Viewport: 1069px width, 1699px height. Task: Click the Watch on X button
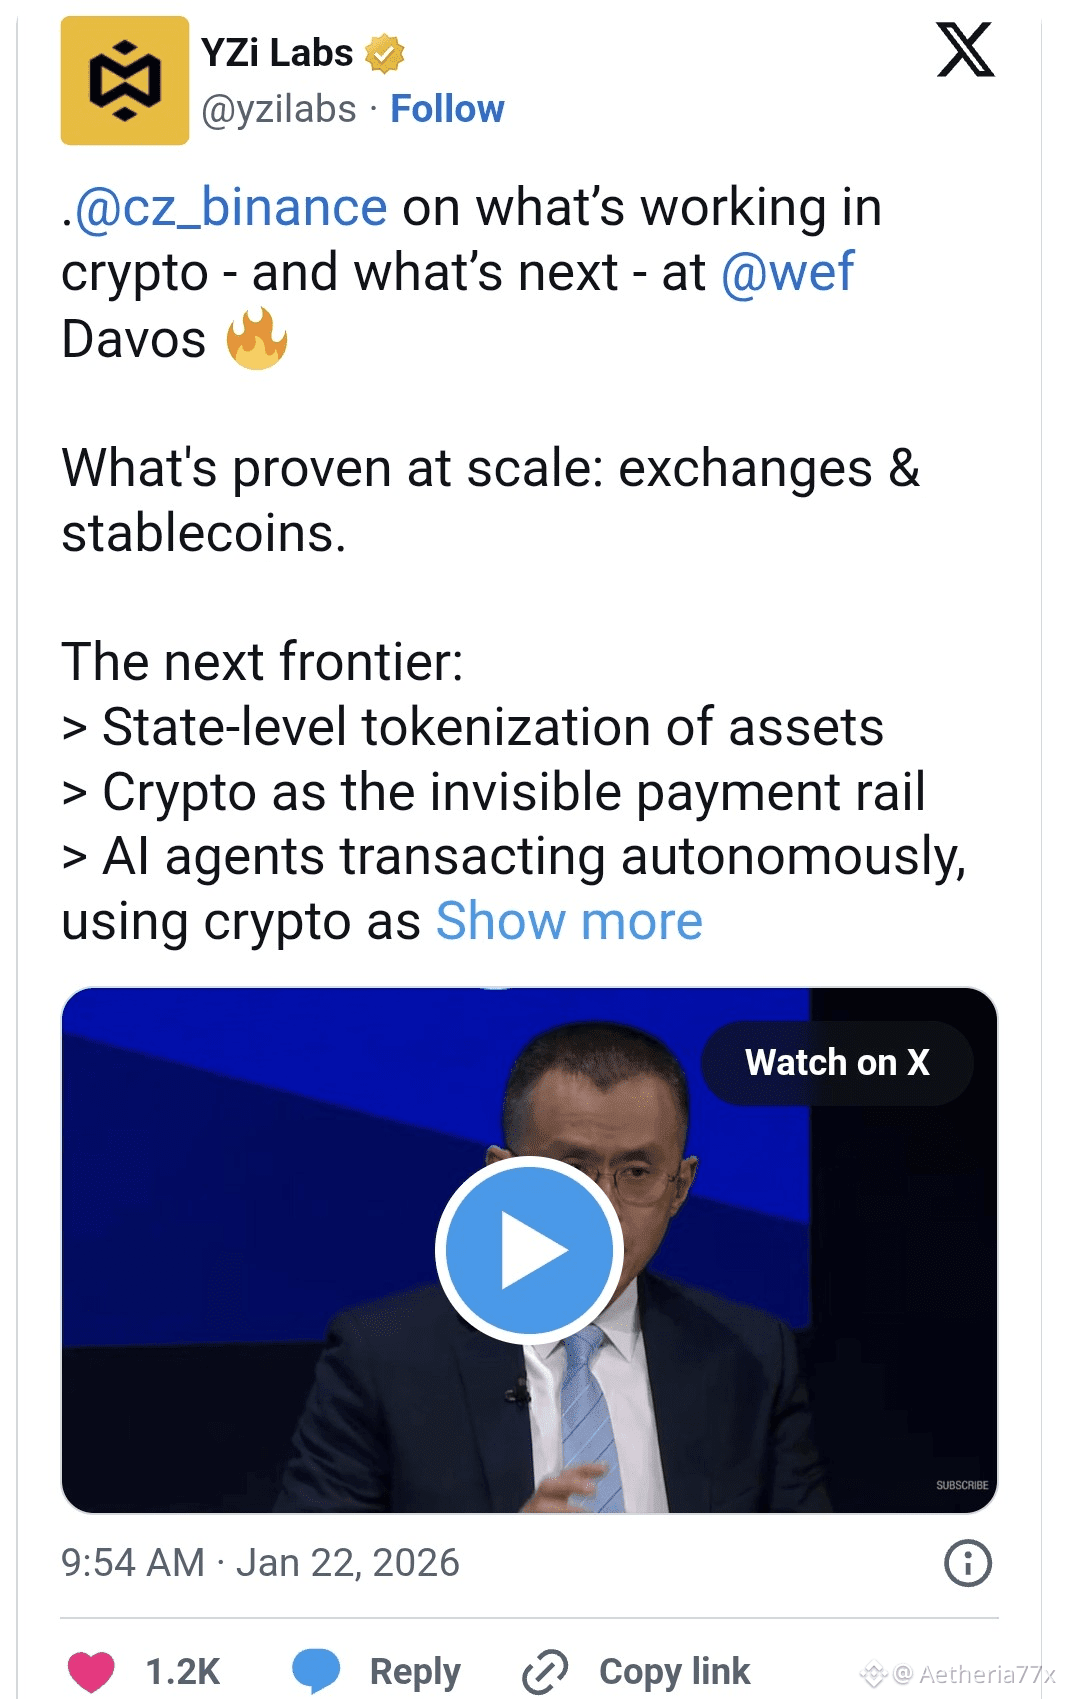[837, 1062]
